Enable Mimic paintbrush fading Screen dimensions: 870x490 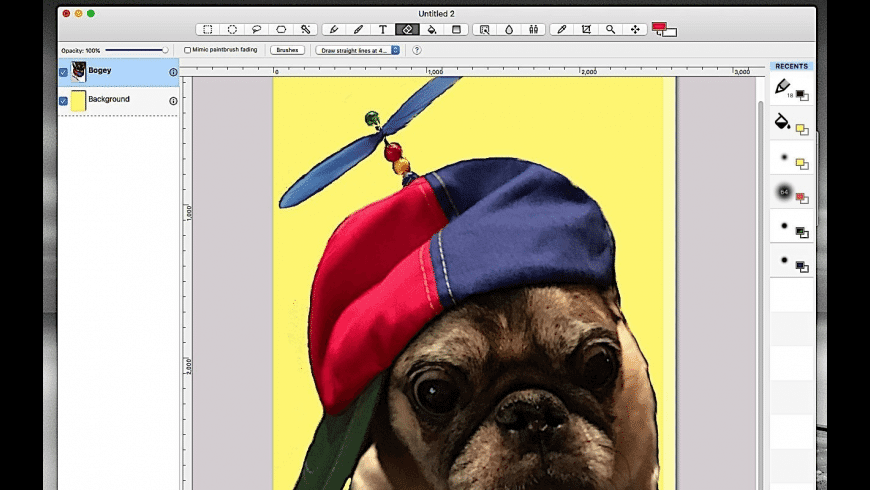[188, 50]
